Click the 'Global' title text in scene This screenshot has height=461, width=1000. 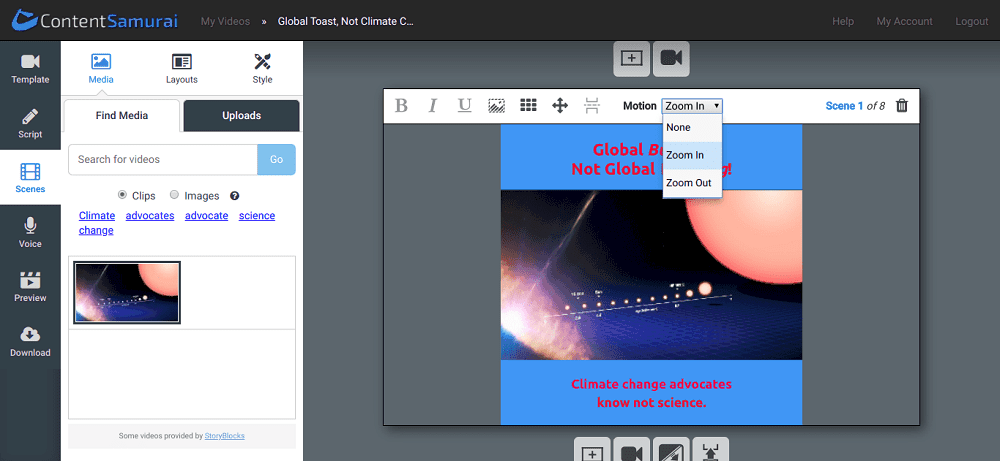click(x=618, y=150)
